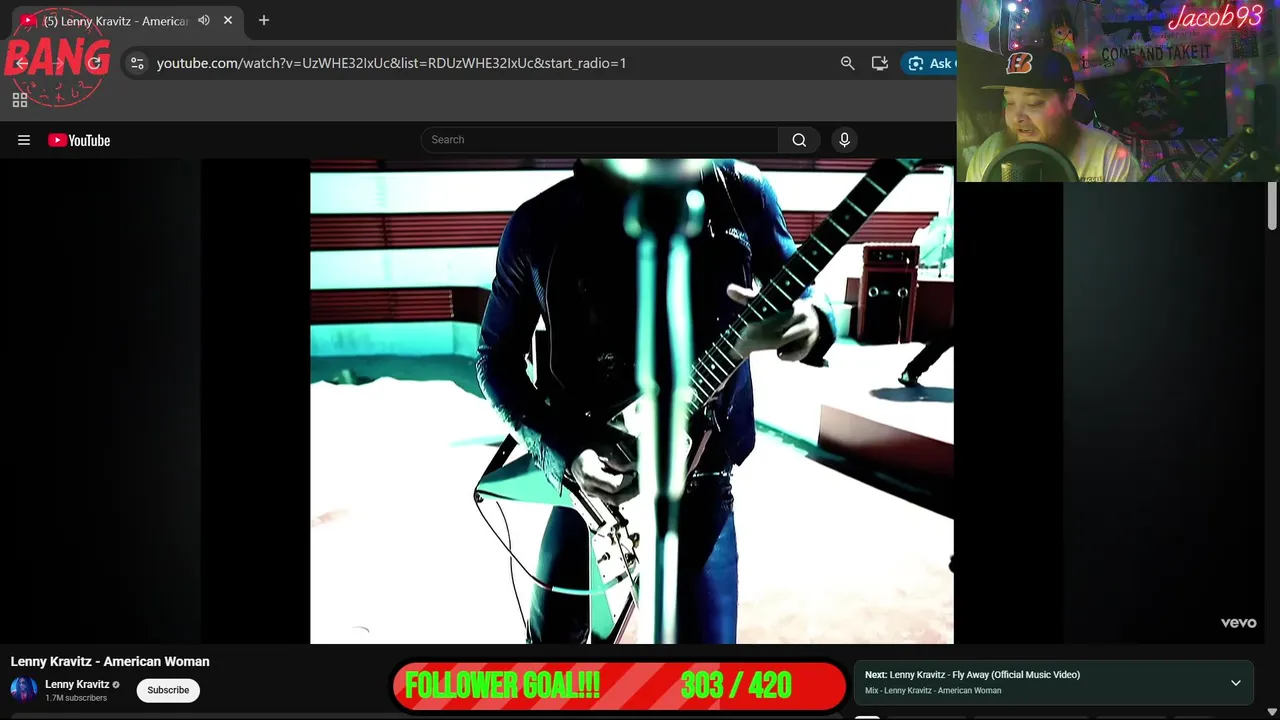Screen dimensions: 1280x720
Task: Mute the tab via speaker icon
Action: 204,20
